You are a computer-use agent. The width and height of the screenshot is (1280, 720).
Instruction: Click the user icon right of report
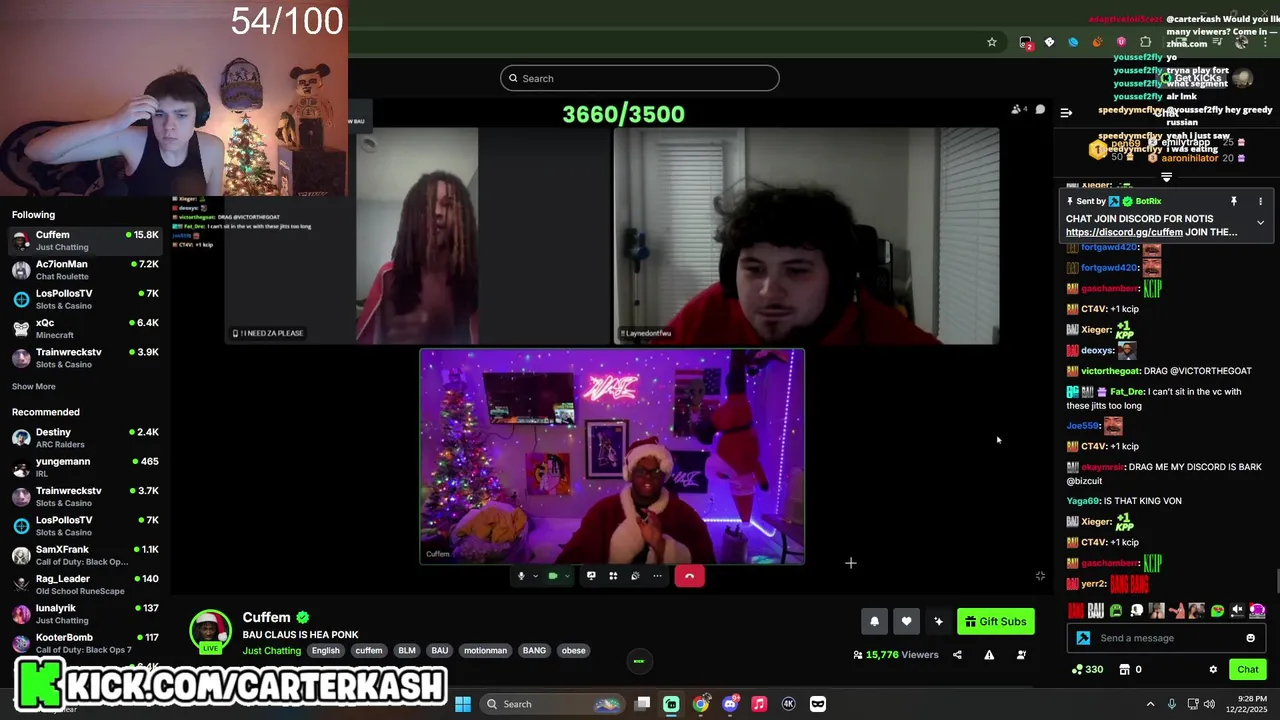(x=1021, y=655)
